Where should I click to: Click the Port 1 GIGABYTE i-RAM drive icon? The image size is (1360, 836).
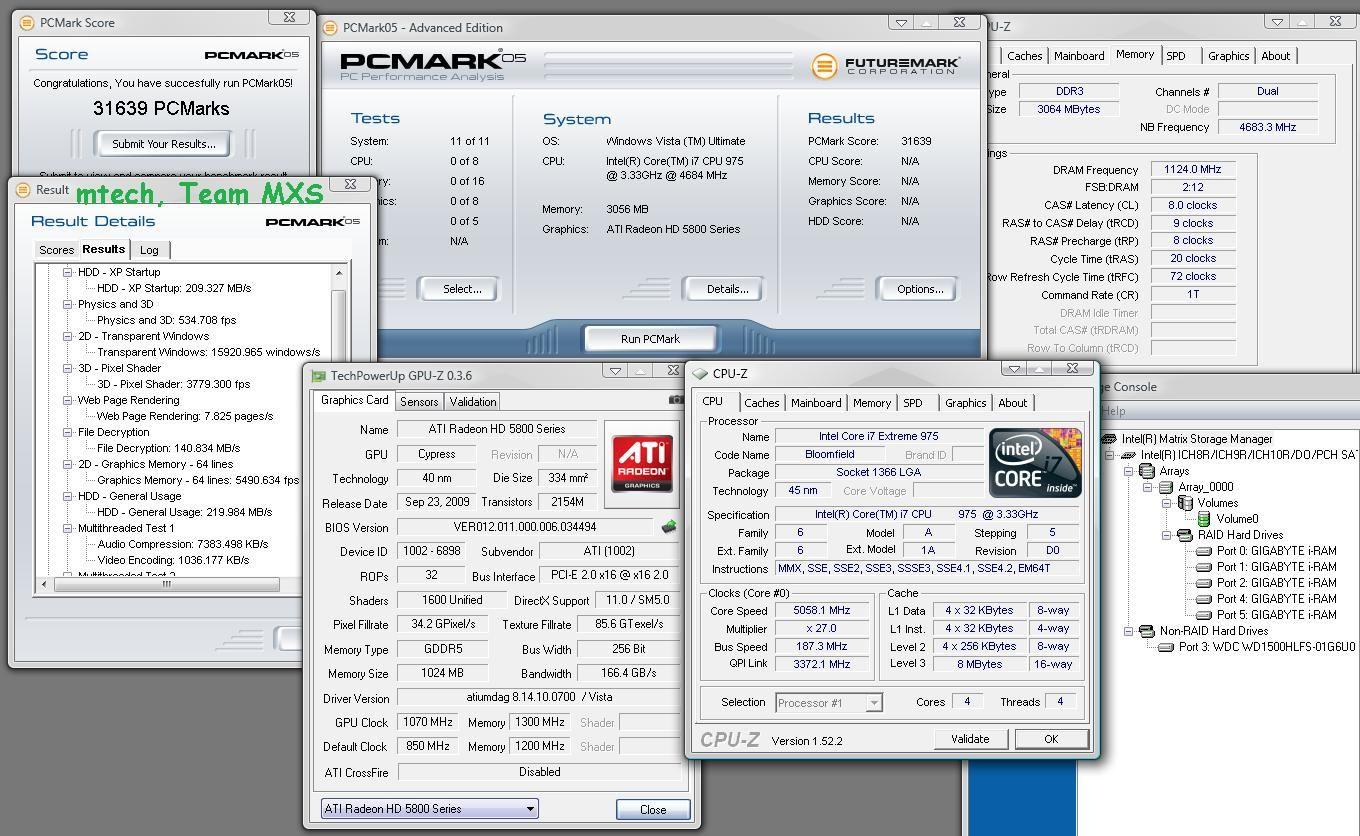coord(1204,567)
